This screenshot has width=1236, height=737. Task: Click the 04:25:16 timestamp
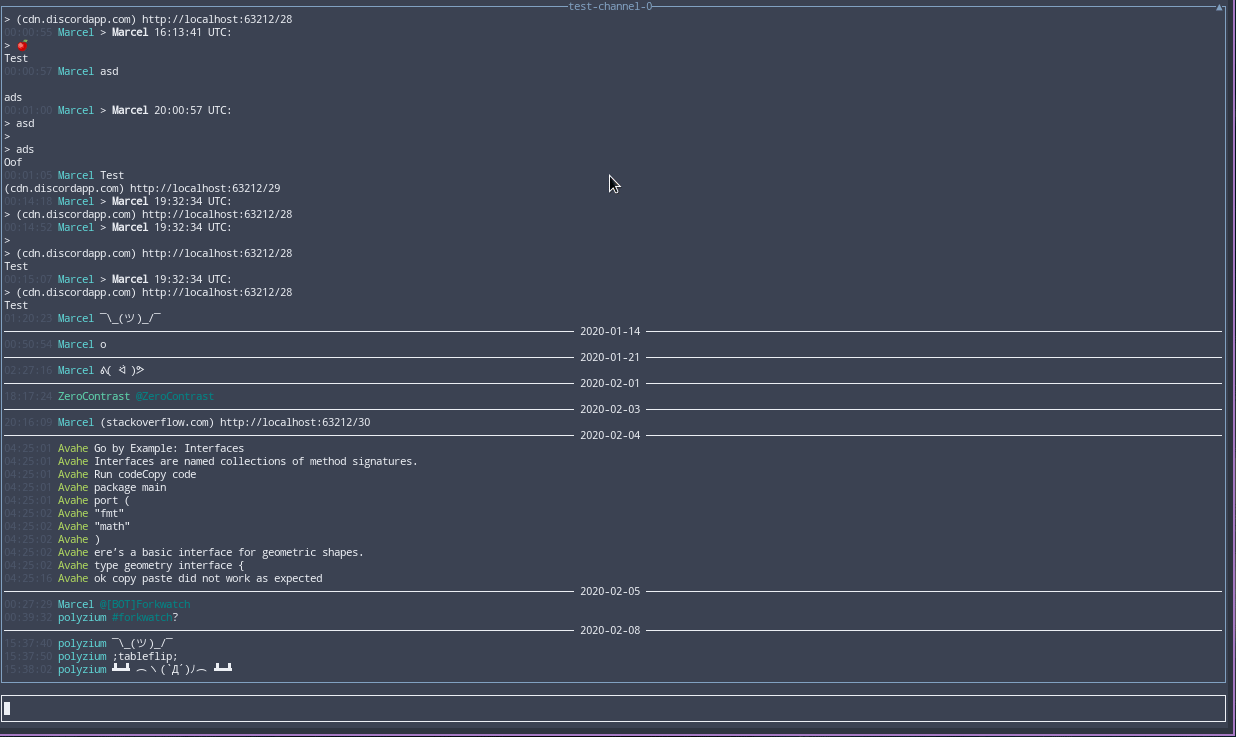[x=28, y=578]
